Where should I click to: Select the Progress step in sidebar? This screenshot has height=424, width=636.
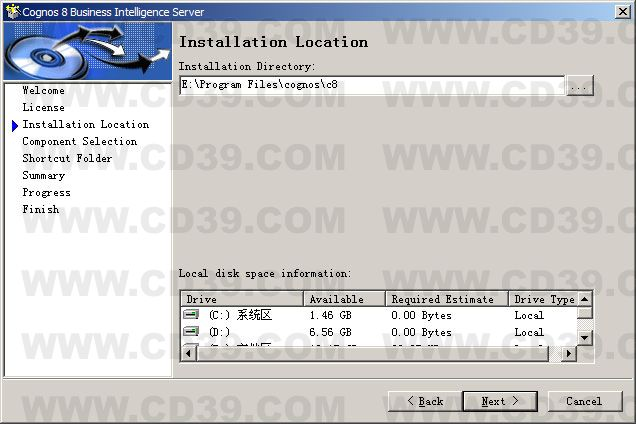46,193
